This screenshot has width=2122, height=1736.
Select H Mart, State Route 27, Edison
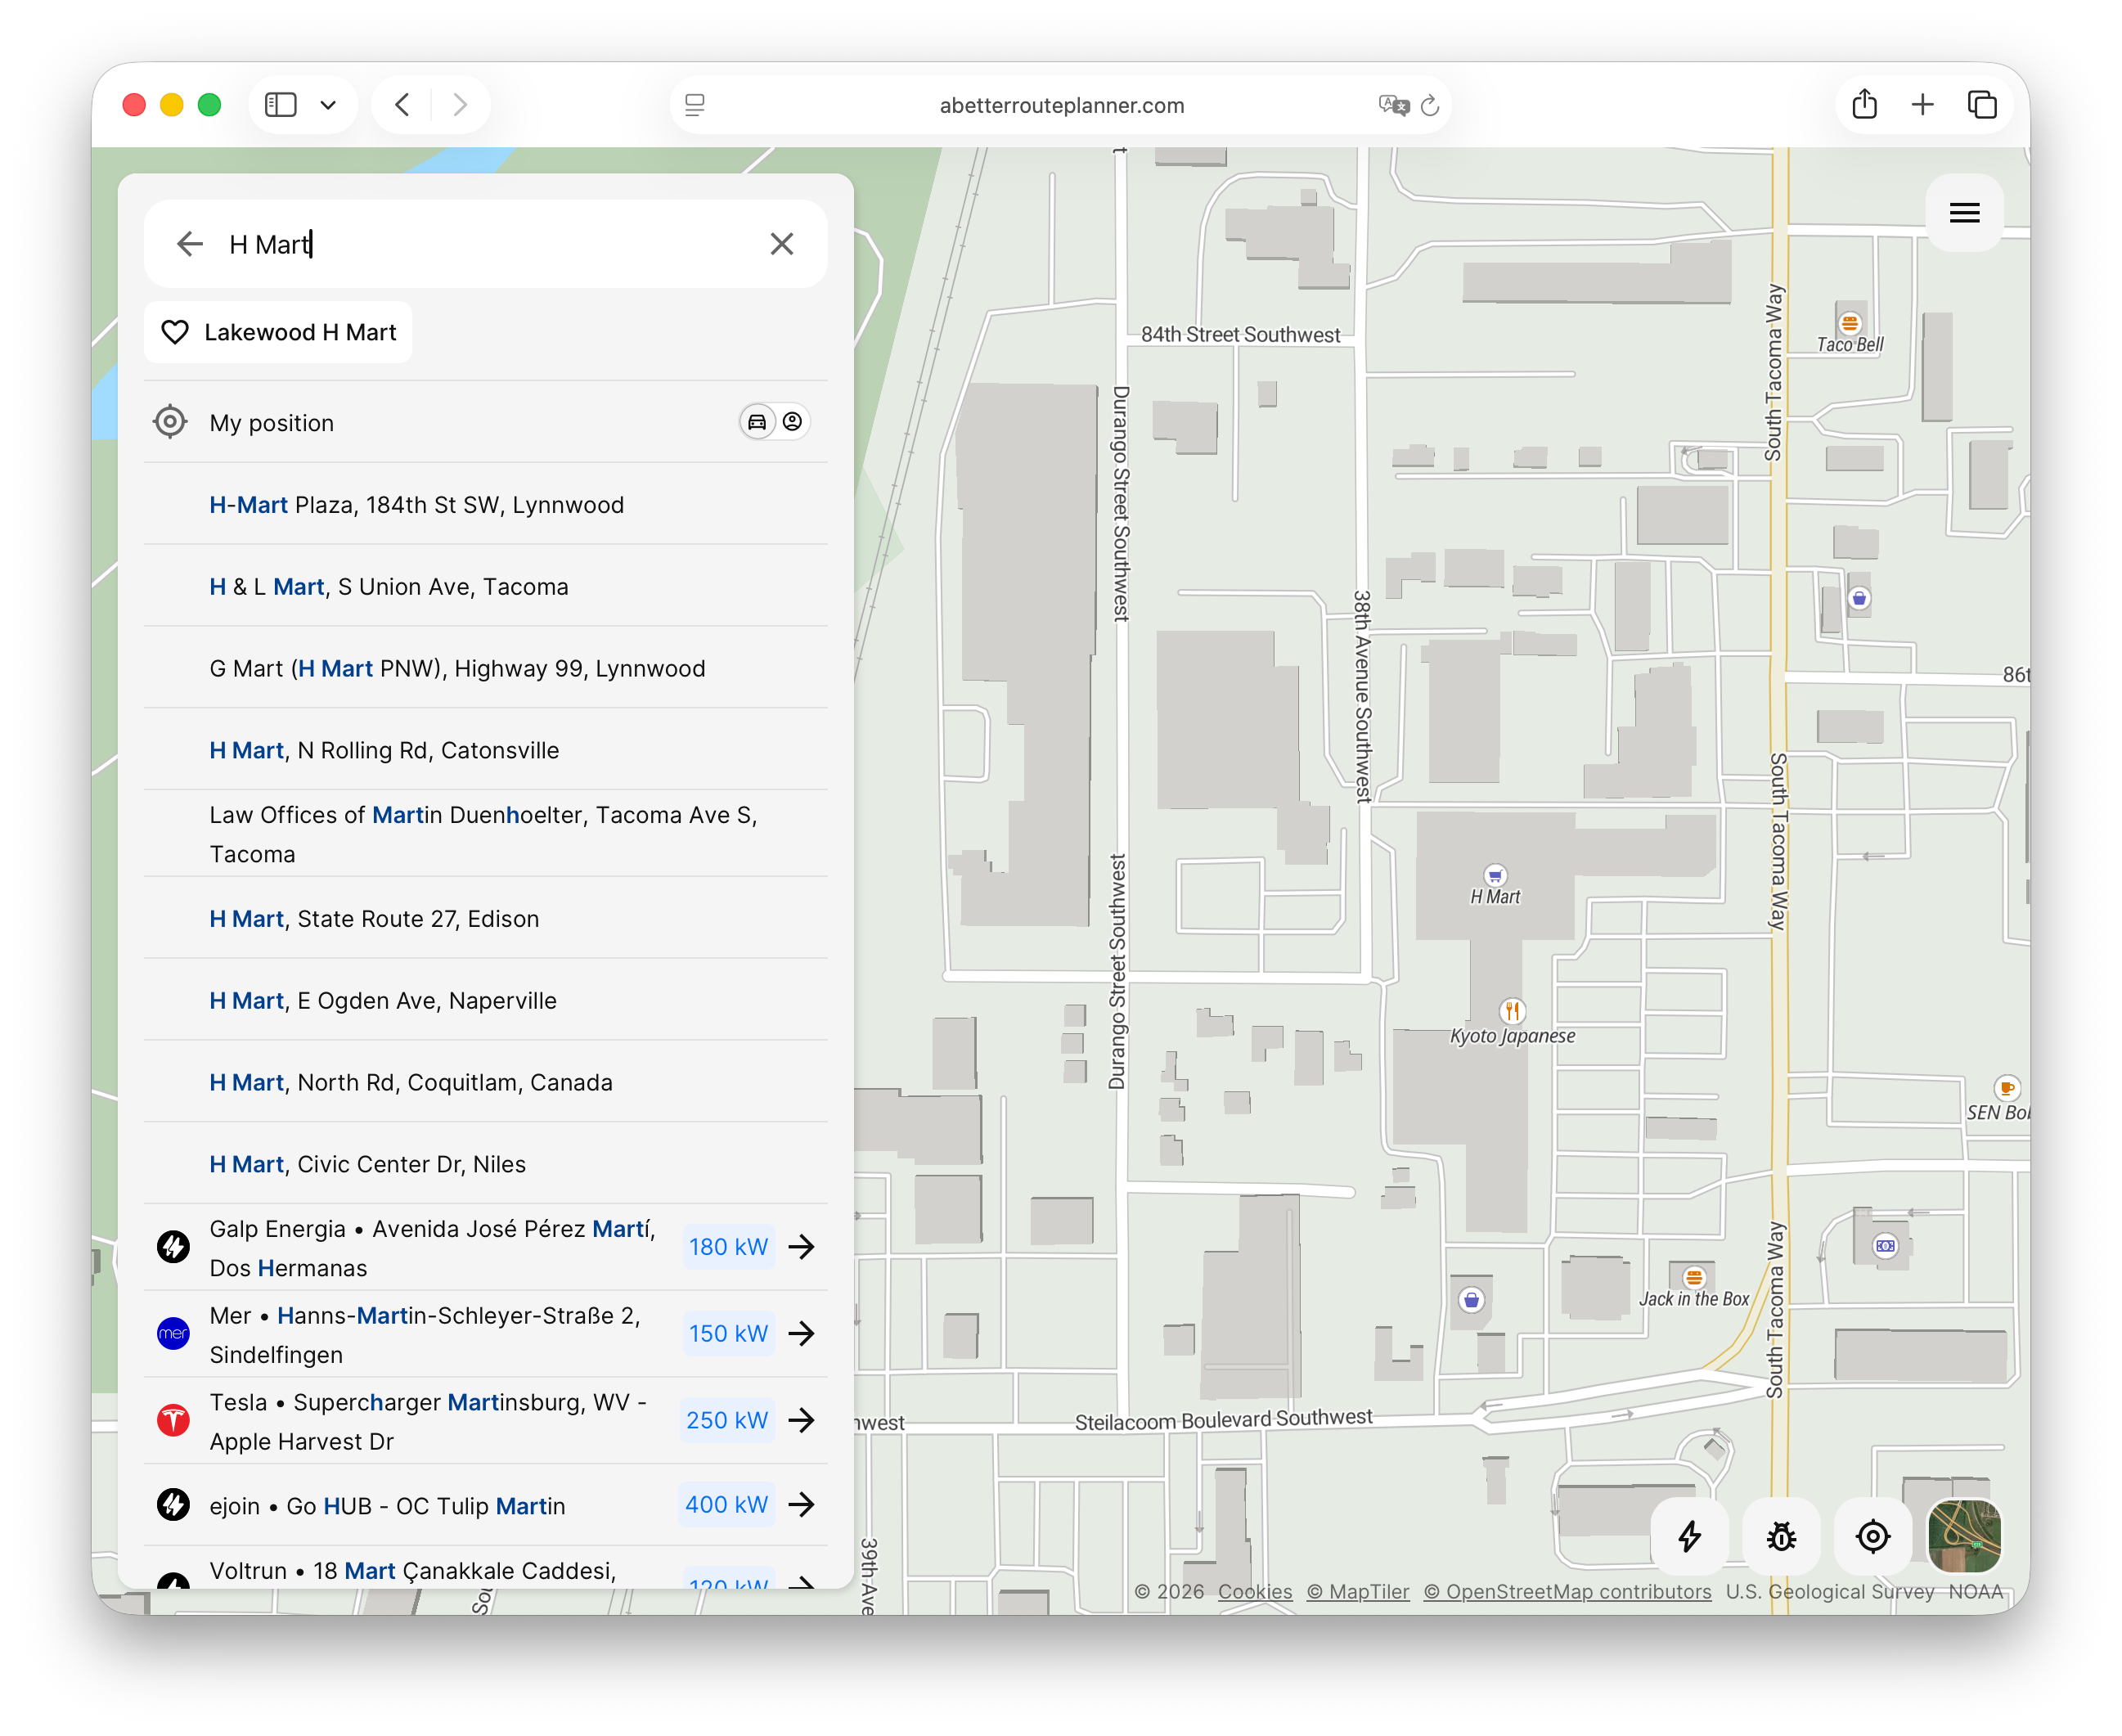(x=486, y=918)
